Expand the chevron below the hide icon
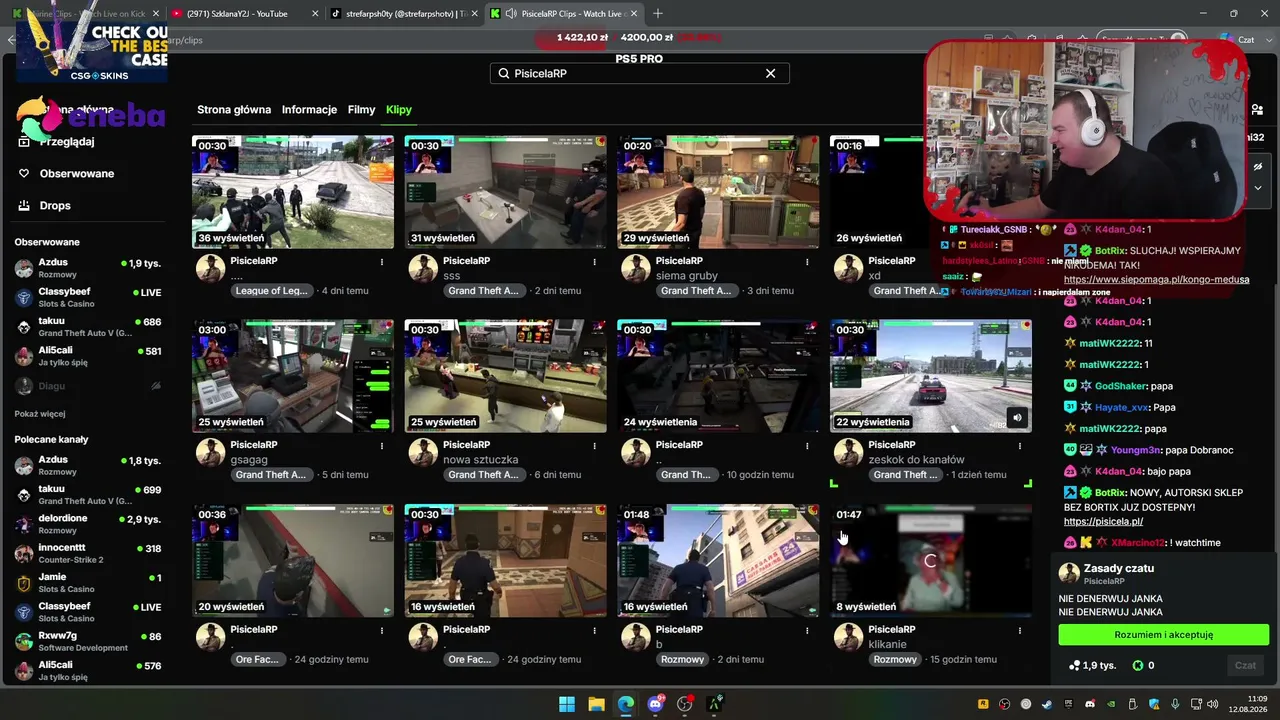Viewport: 1280px width, 720px height. [1258, 187]
